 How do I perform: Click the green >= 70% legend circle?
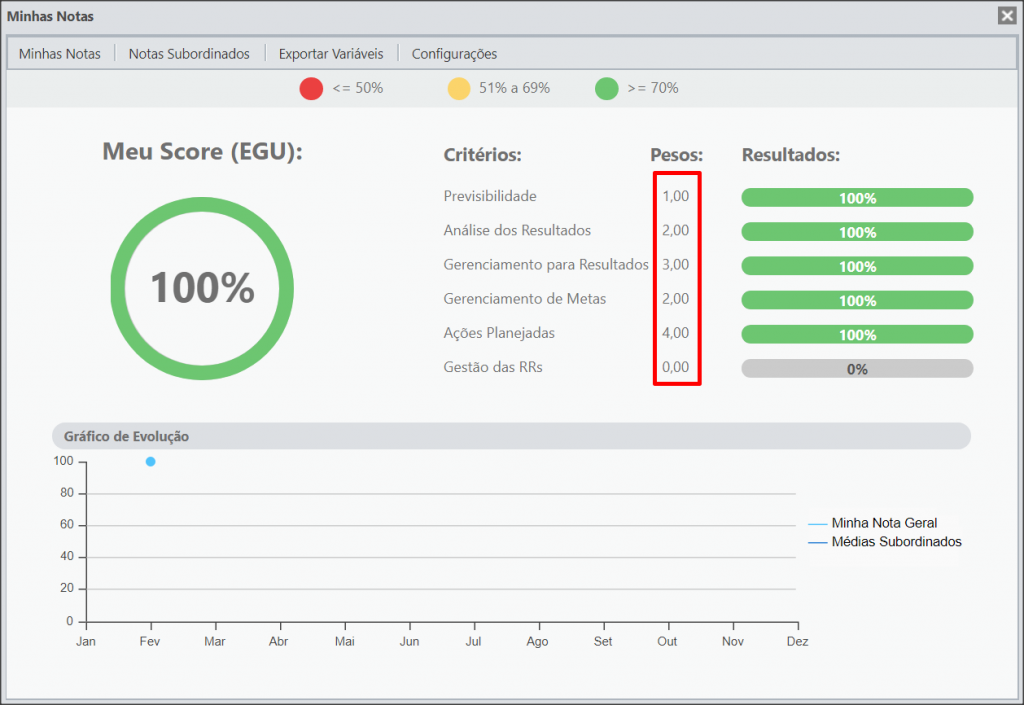[607, 88]
